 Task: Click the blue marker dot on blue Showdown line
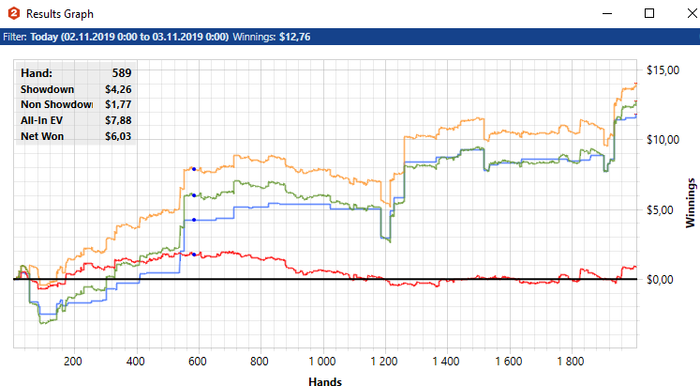[194, 220]
